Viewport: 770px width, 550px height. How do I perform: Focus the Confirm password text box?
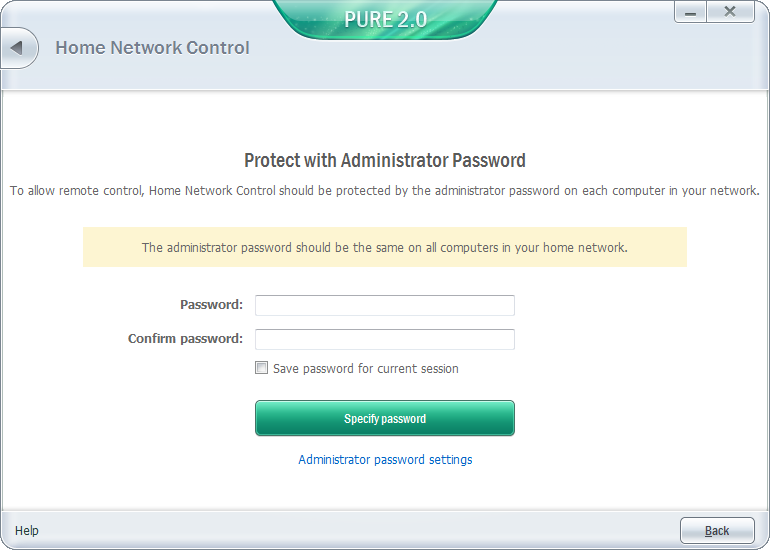(385, 339)
